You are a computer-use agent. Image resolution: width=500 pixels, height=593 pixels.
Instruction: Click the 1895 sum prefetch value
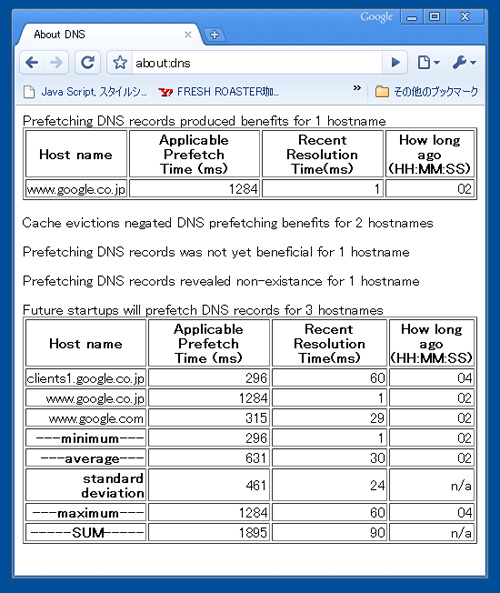(x=209, y=532)
